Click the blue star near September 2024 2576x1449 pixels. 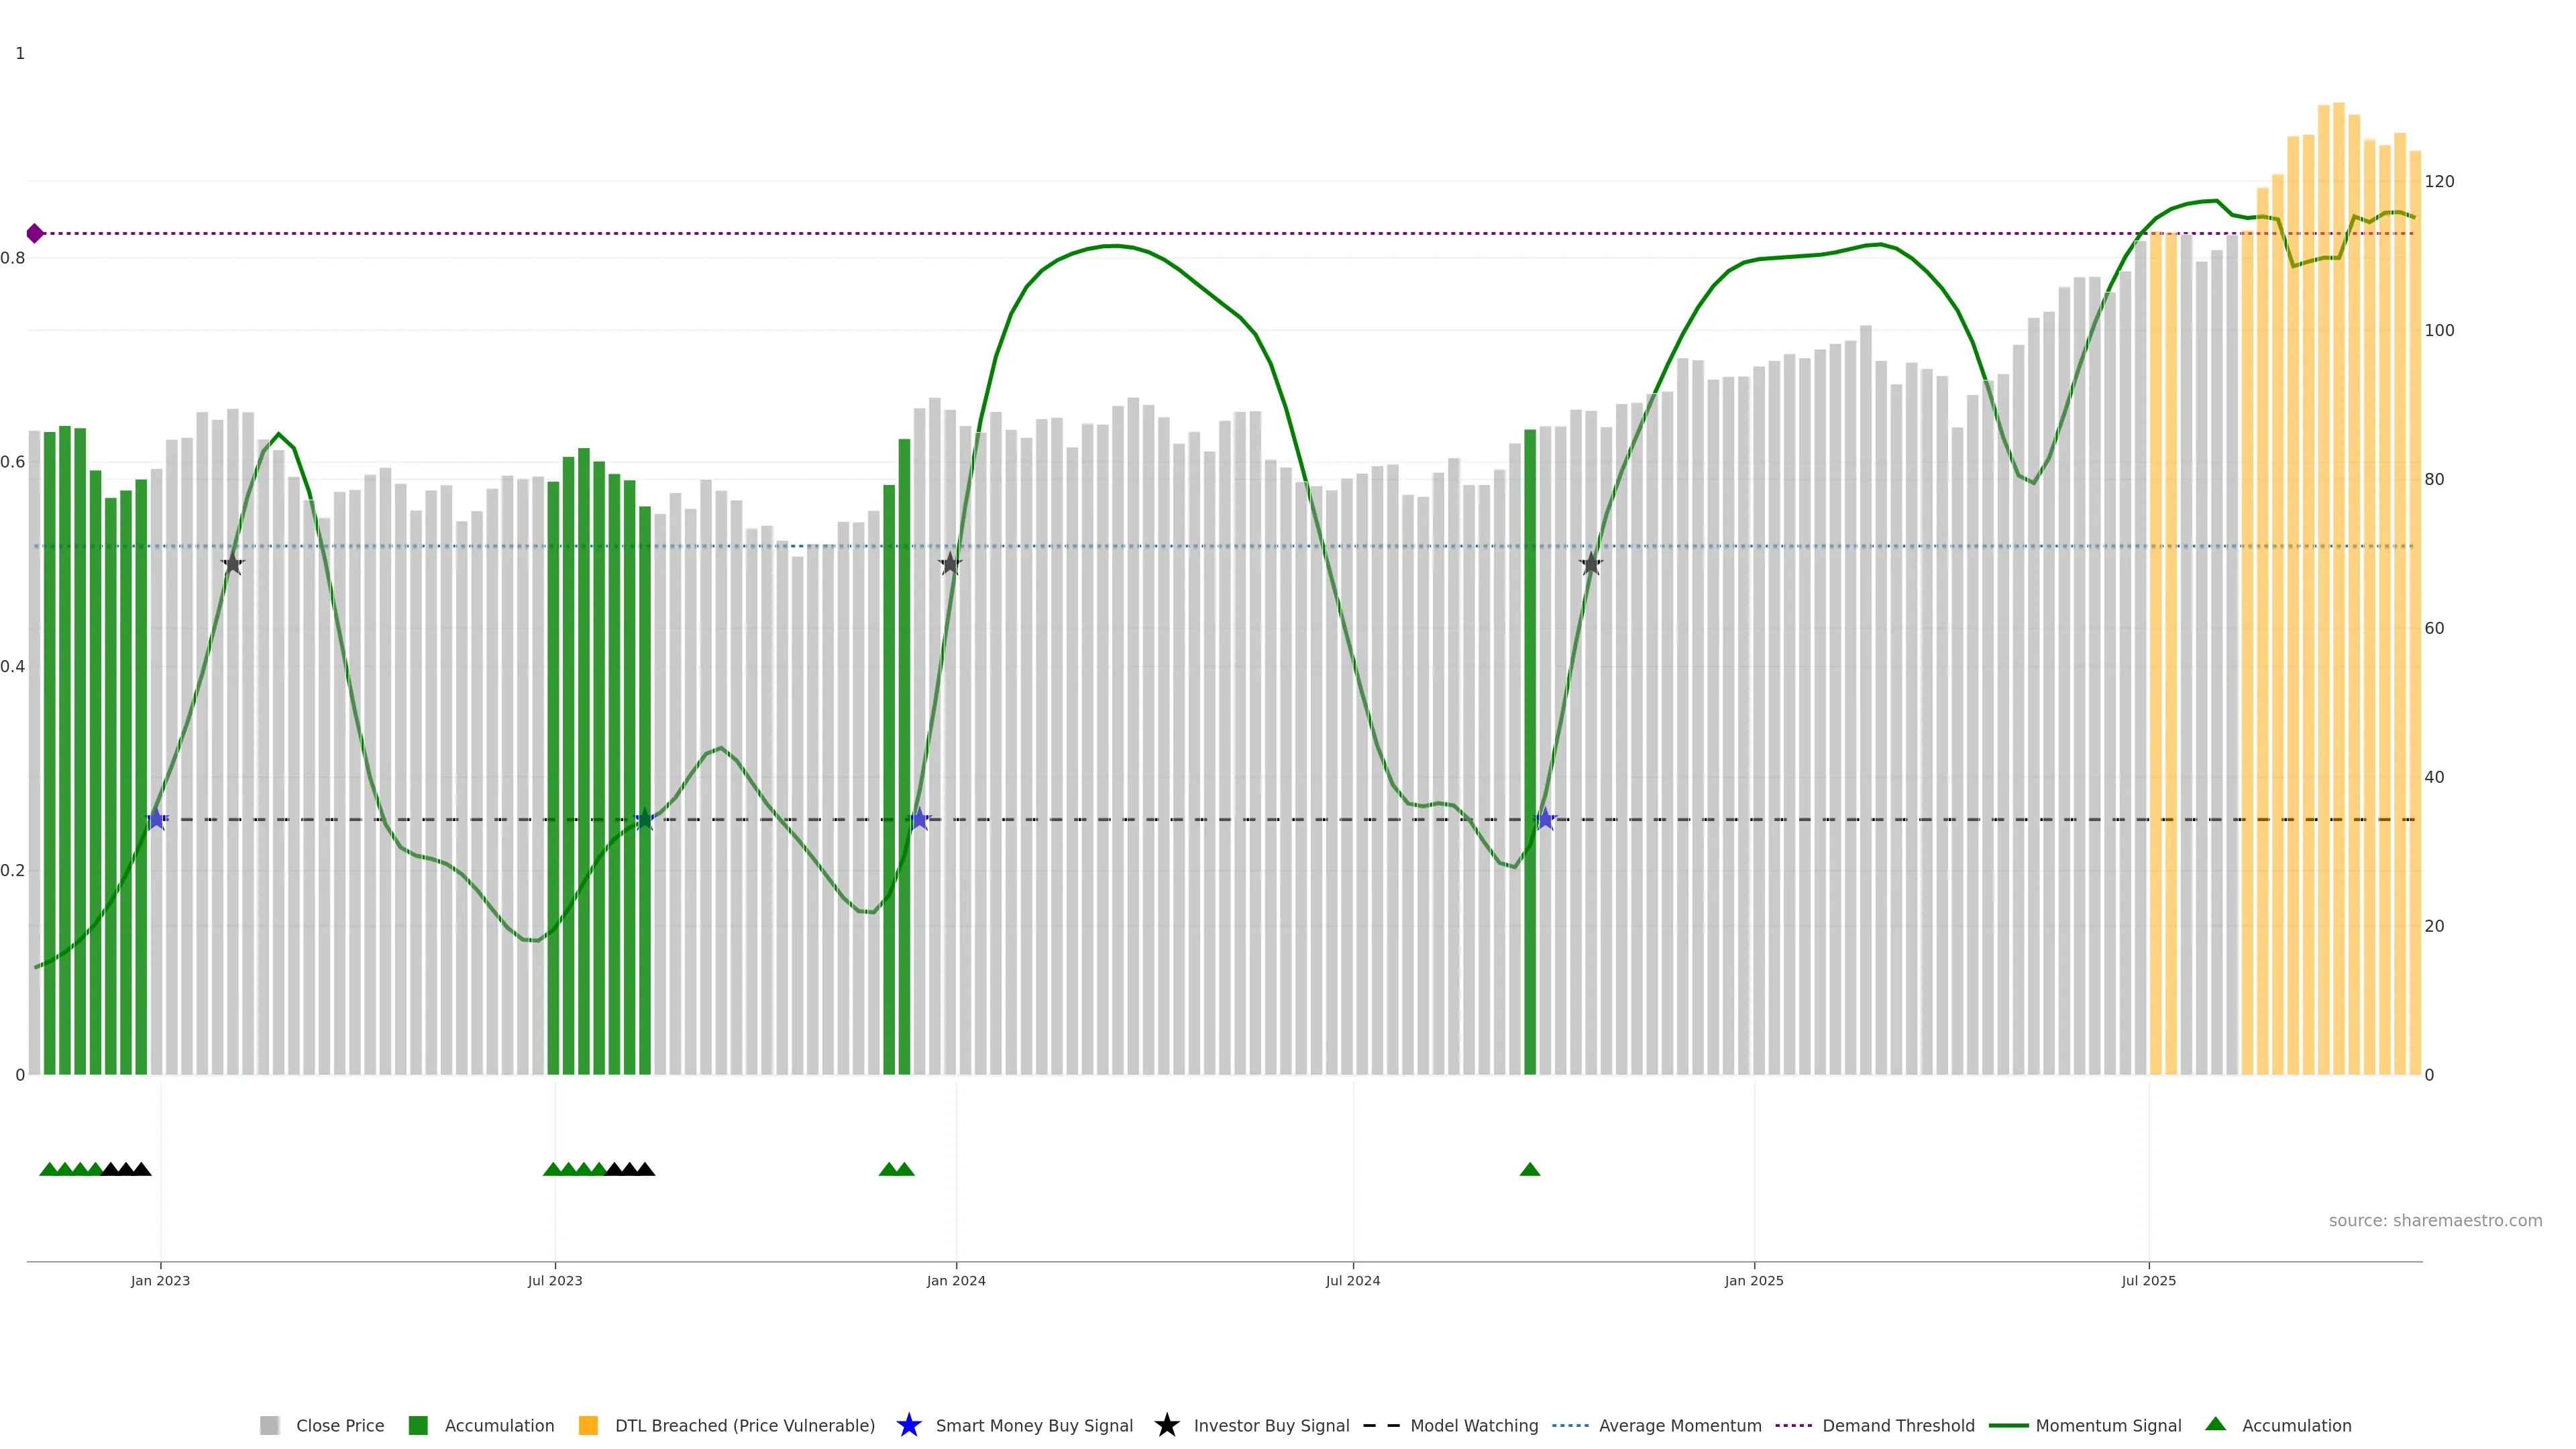pyautogui.click(x=1545, y=819)
